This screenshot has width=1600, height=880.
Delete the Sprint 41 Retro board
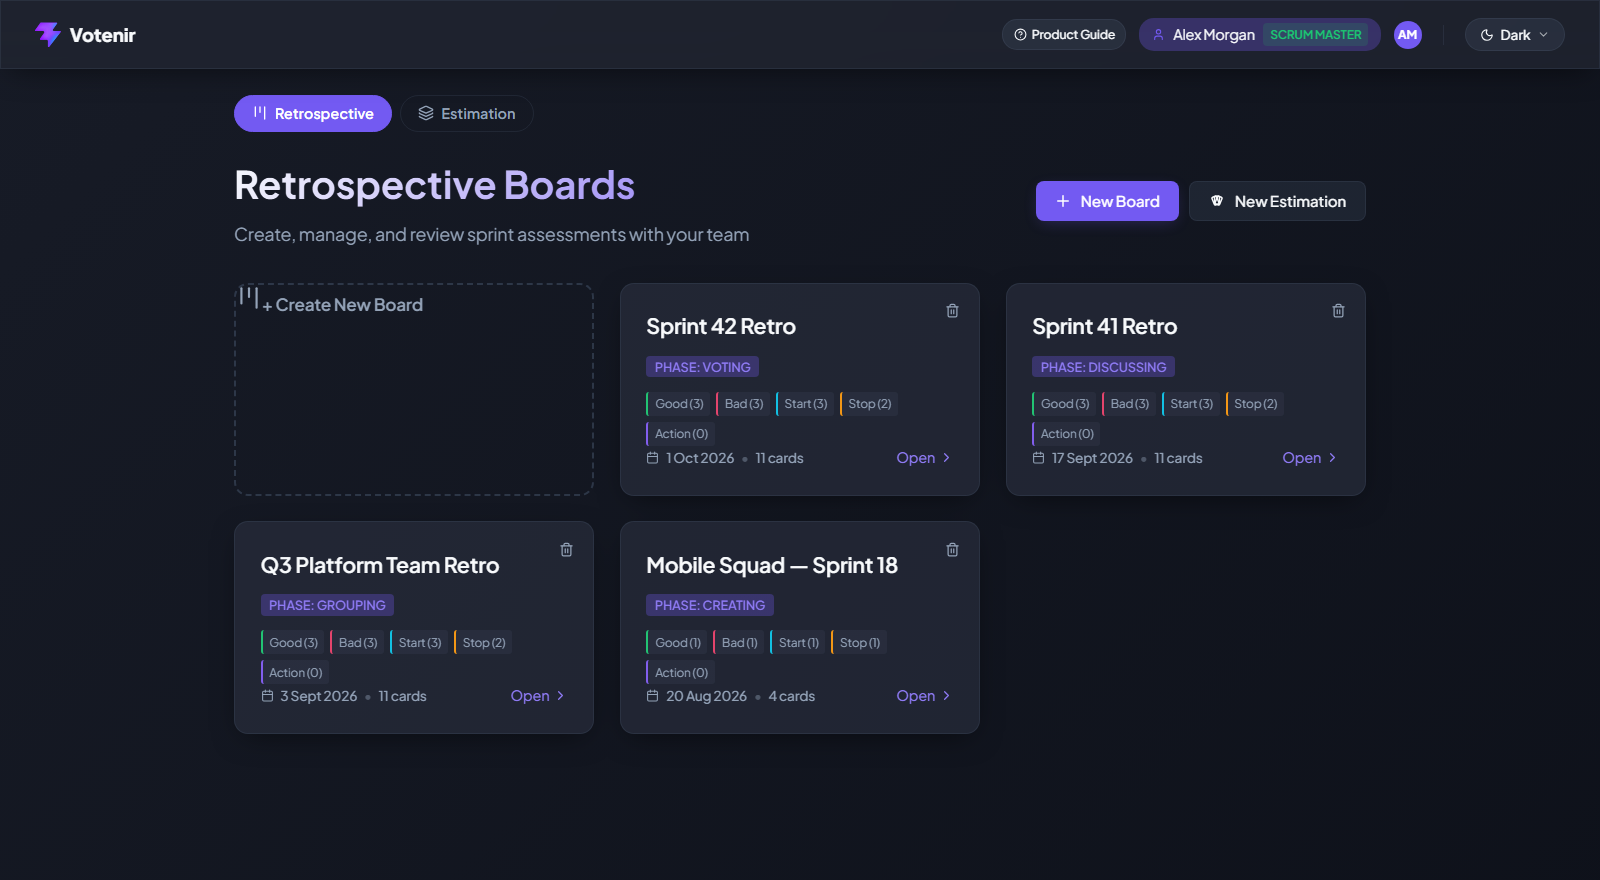click(x=1338, y=311)
